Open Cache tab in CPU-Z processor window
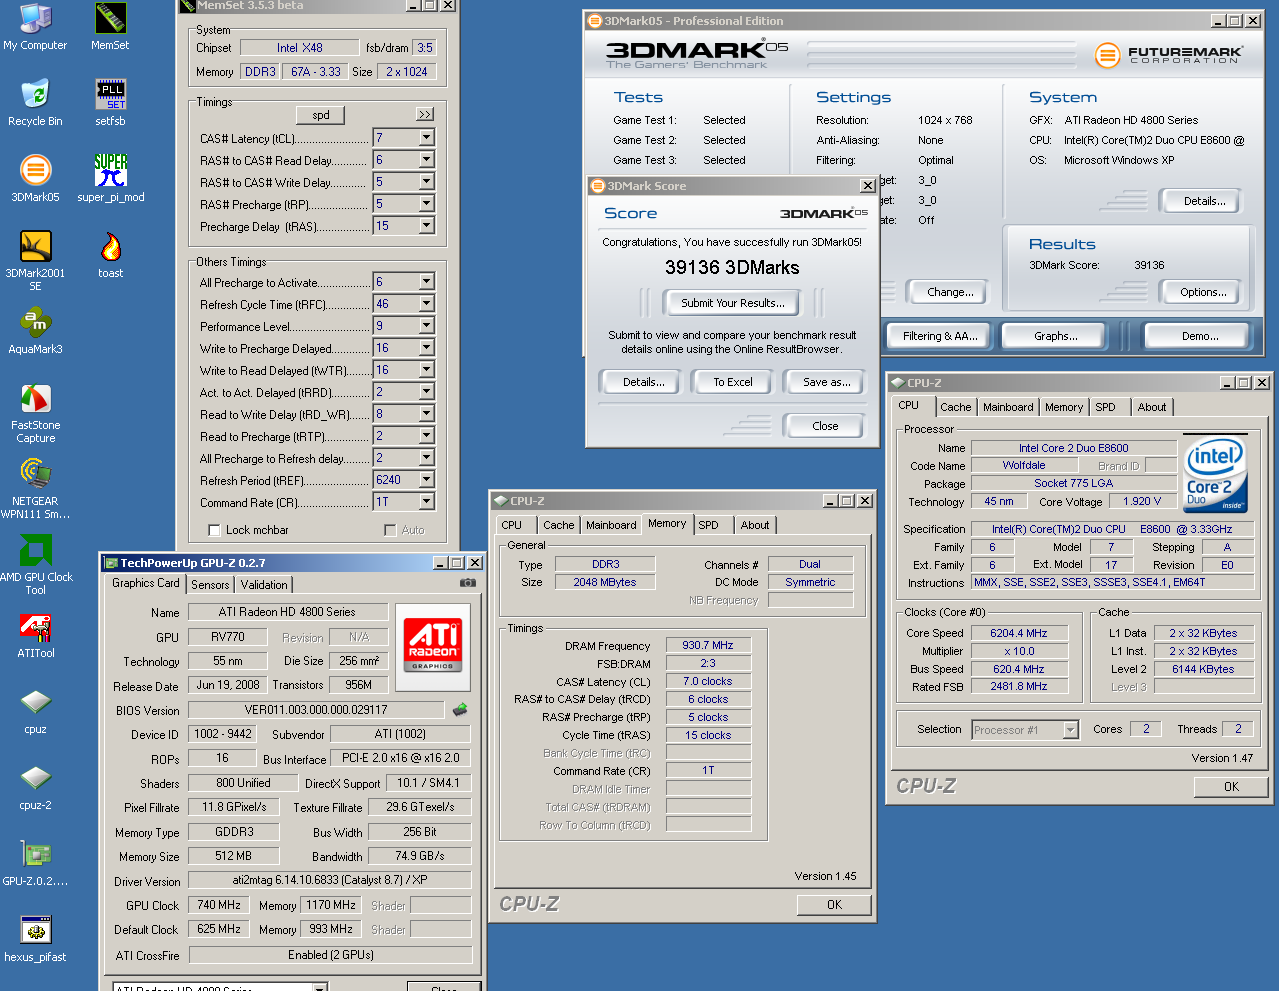 pos(955,407)
